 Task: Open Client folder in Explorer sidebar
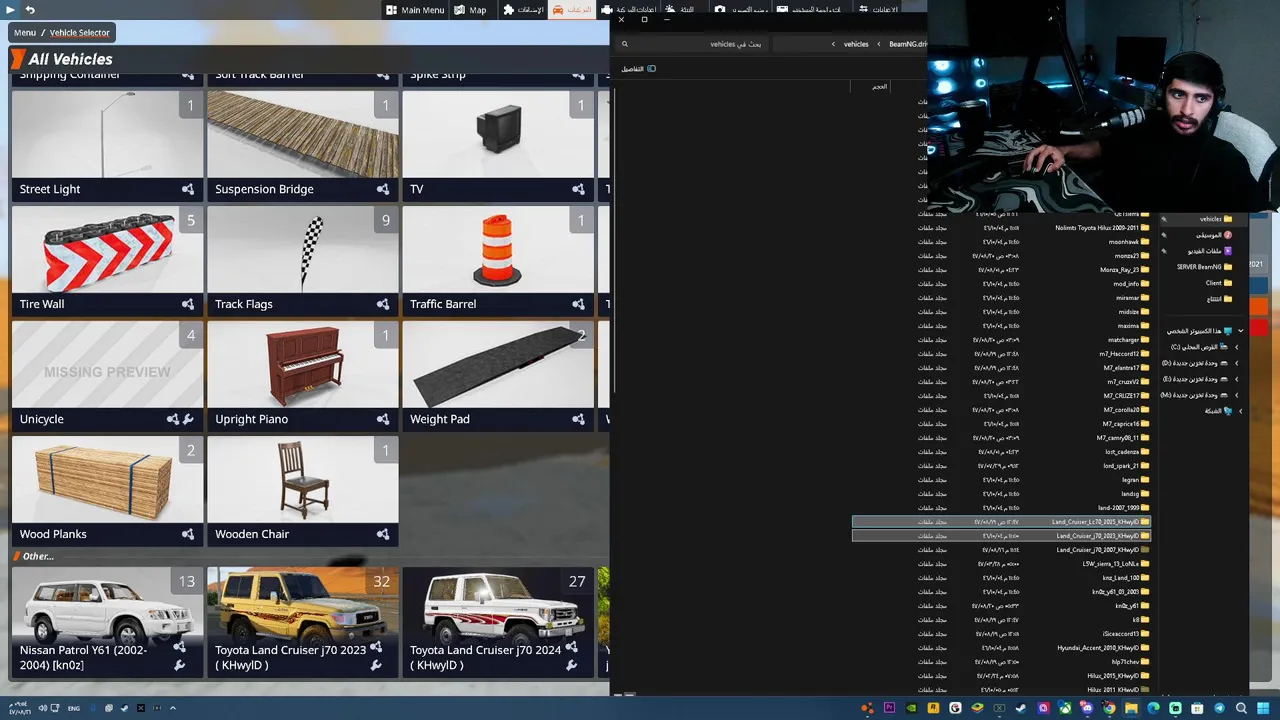pyautogui.click(x=1219, y=283)
